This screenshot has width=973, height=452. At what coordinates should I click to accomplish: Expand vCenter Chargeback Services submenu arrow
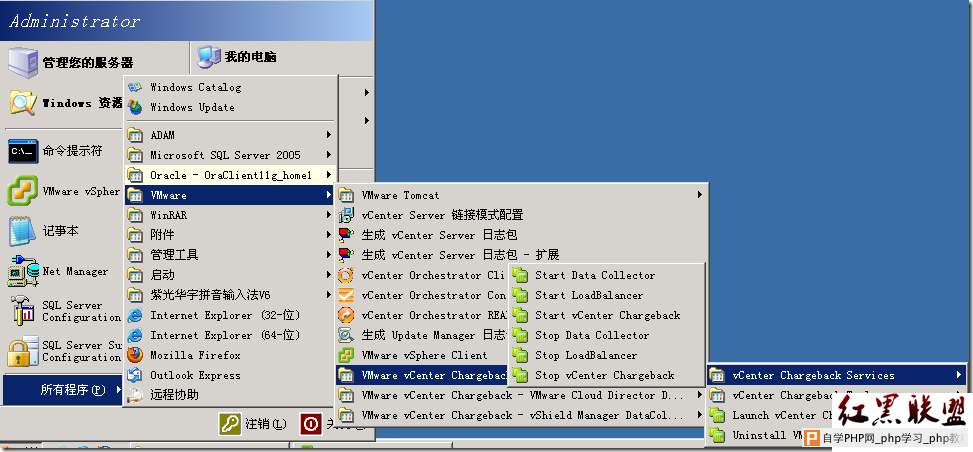coord(959,375)
